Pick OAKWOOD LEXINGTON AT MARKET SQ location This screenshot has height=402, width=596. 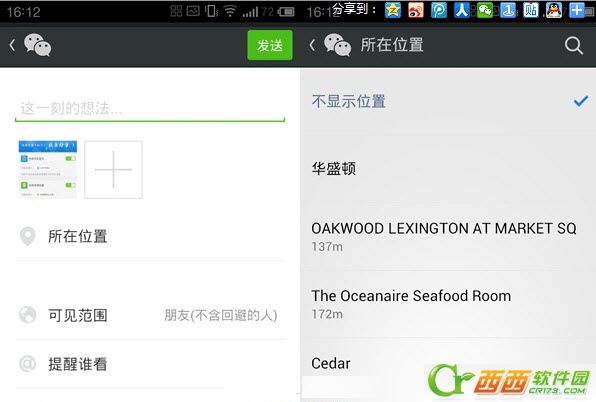click(x=448, y=236)
